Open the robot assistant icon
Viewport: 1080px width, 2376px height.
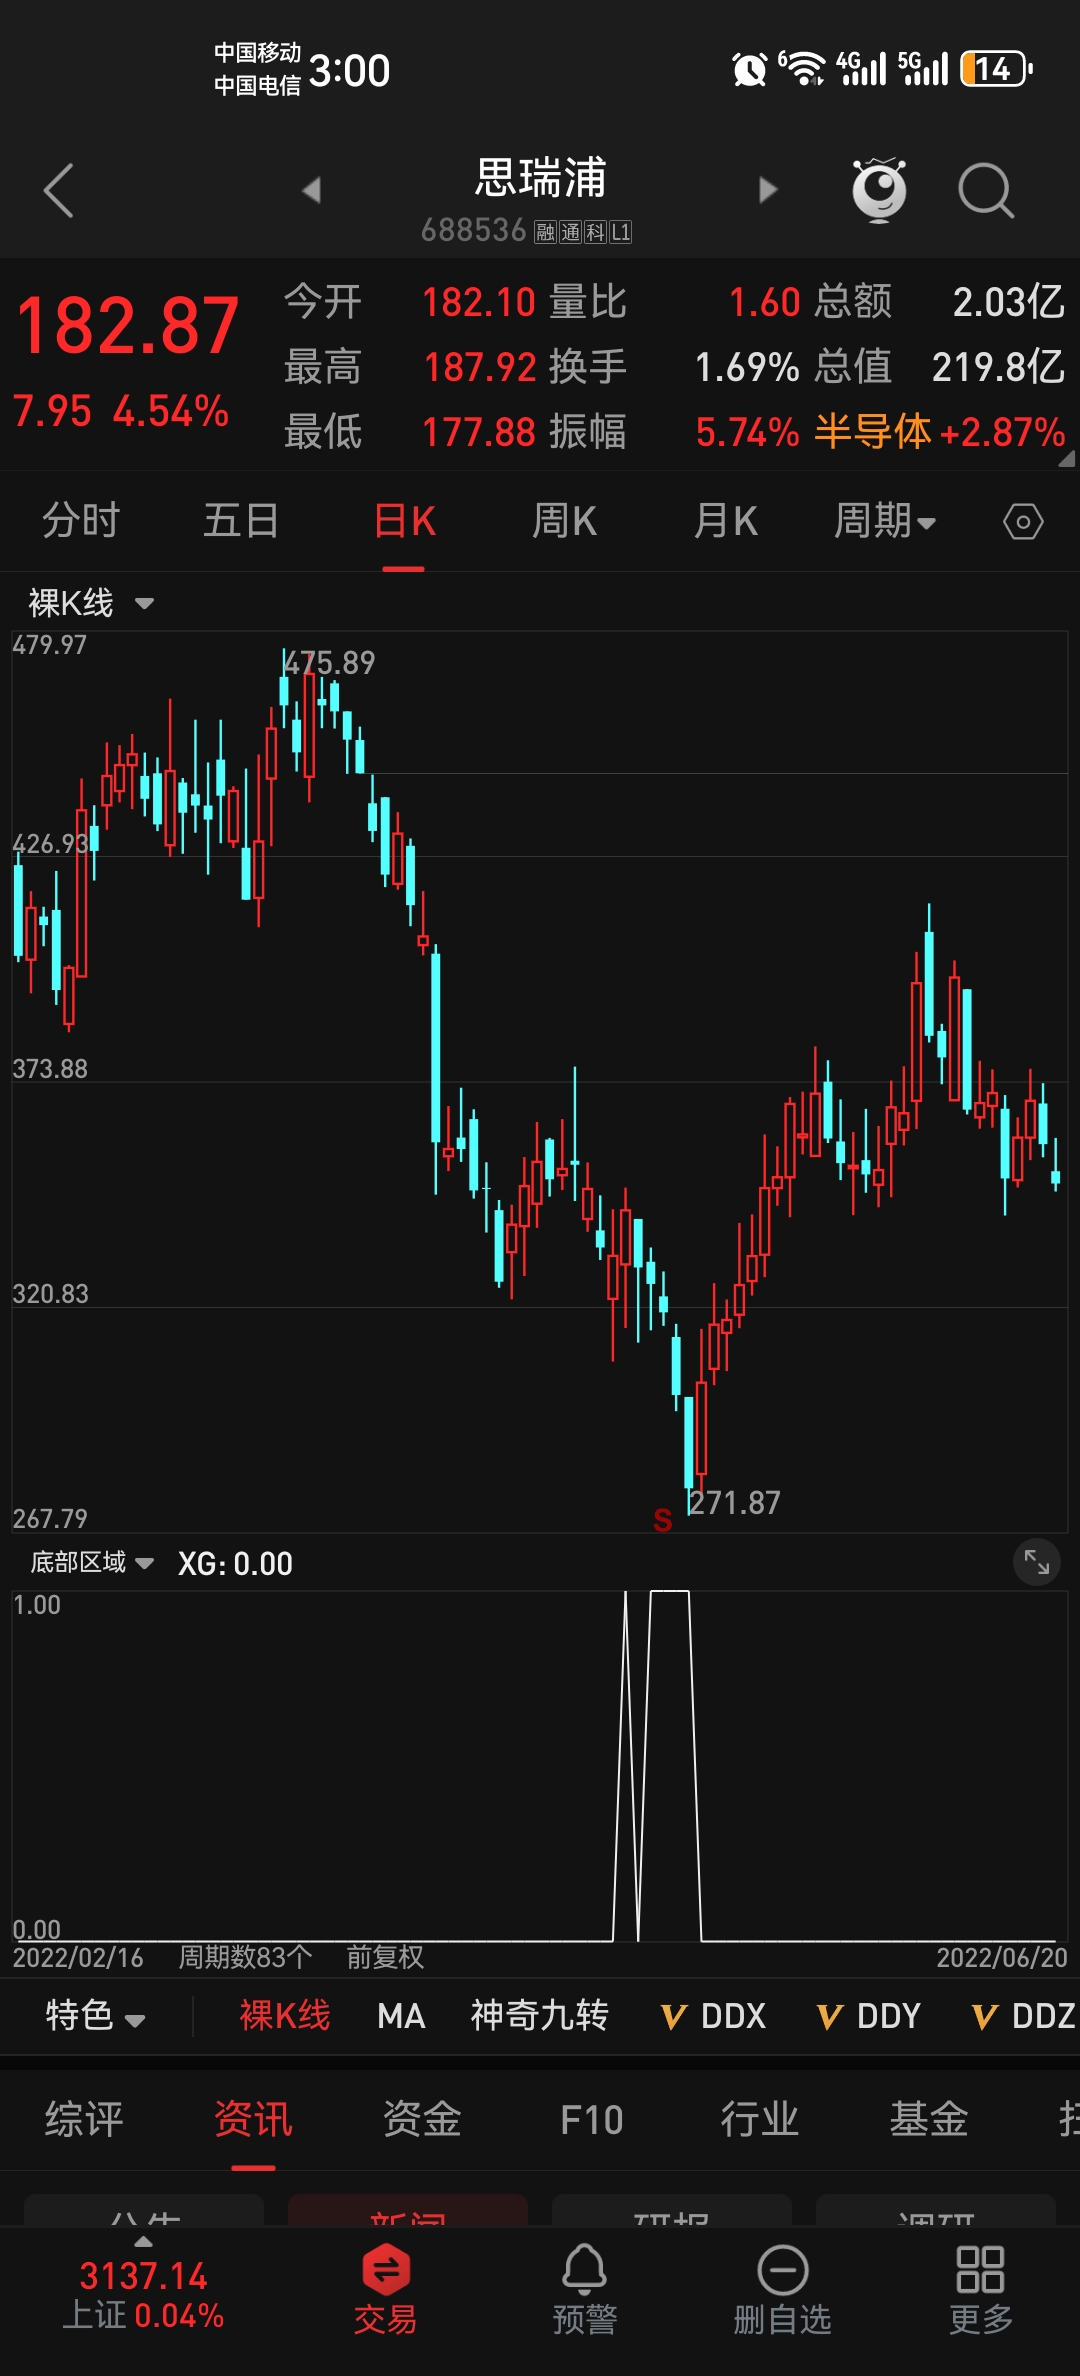coord(879,189)
